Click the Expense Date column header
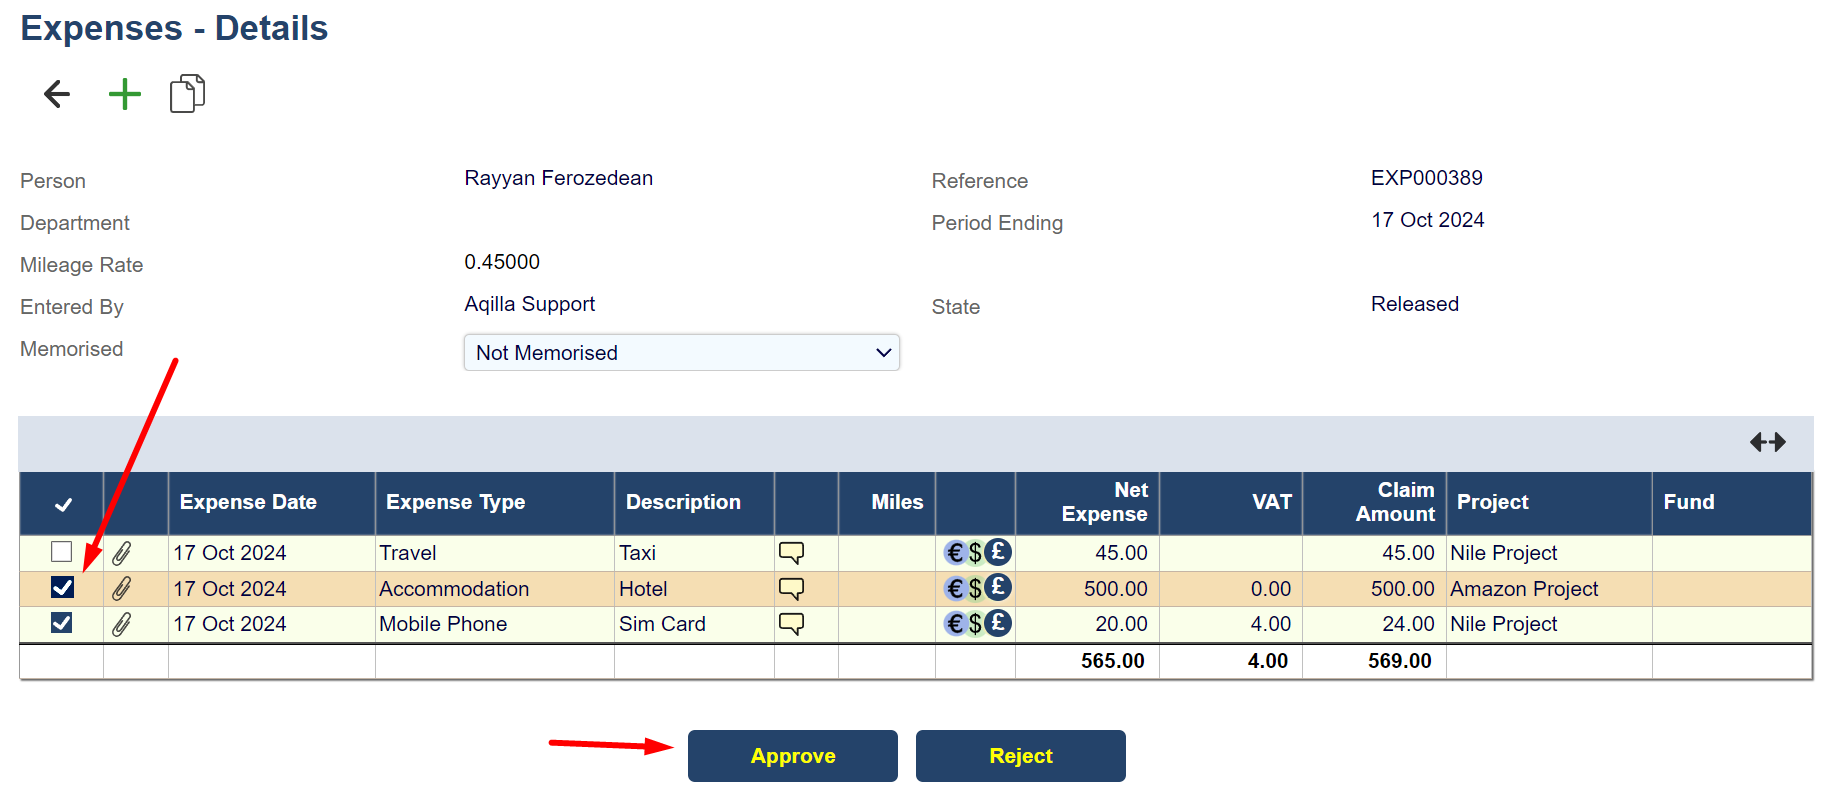This screenshot has height=797, width=1834. tap(248, 503)
